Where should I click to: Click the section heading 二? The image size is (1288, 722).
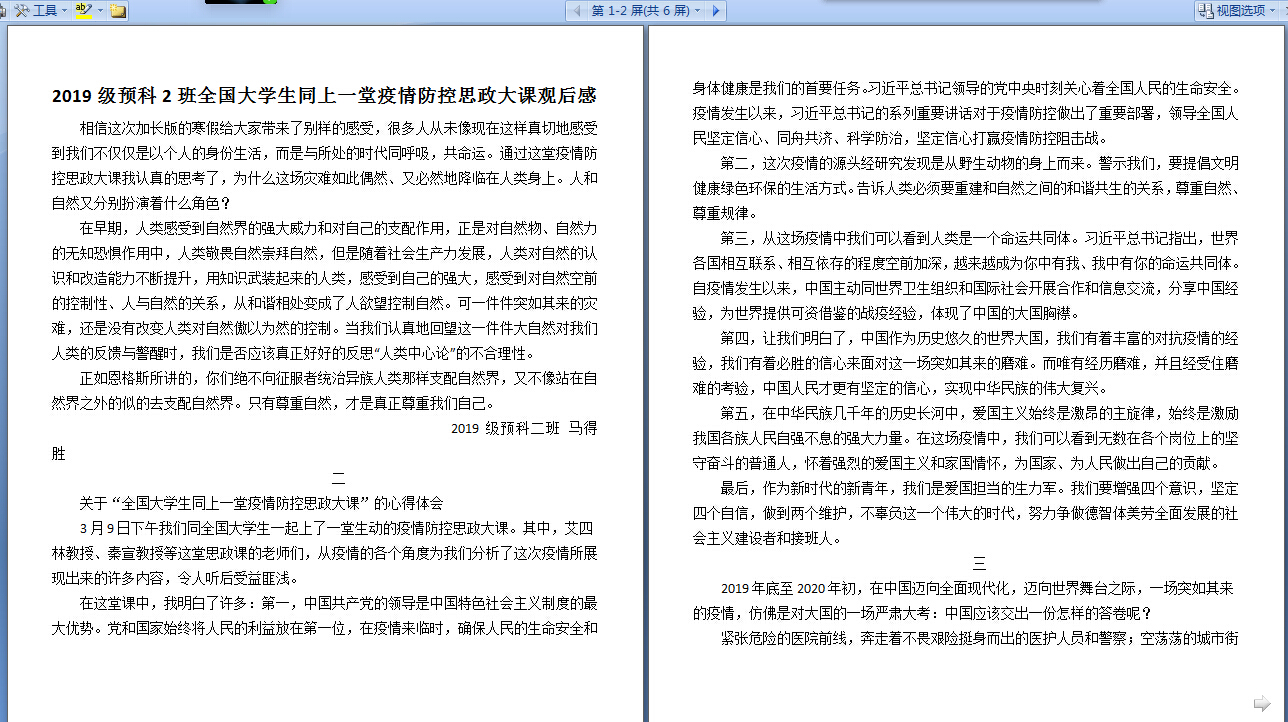click(x=338, y=478)
